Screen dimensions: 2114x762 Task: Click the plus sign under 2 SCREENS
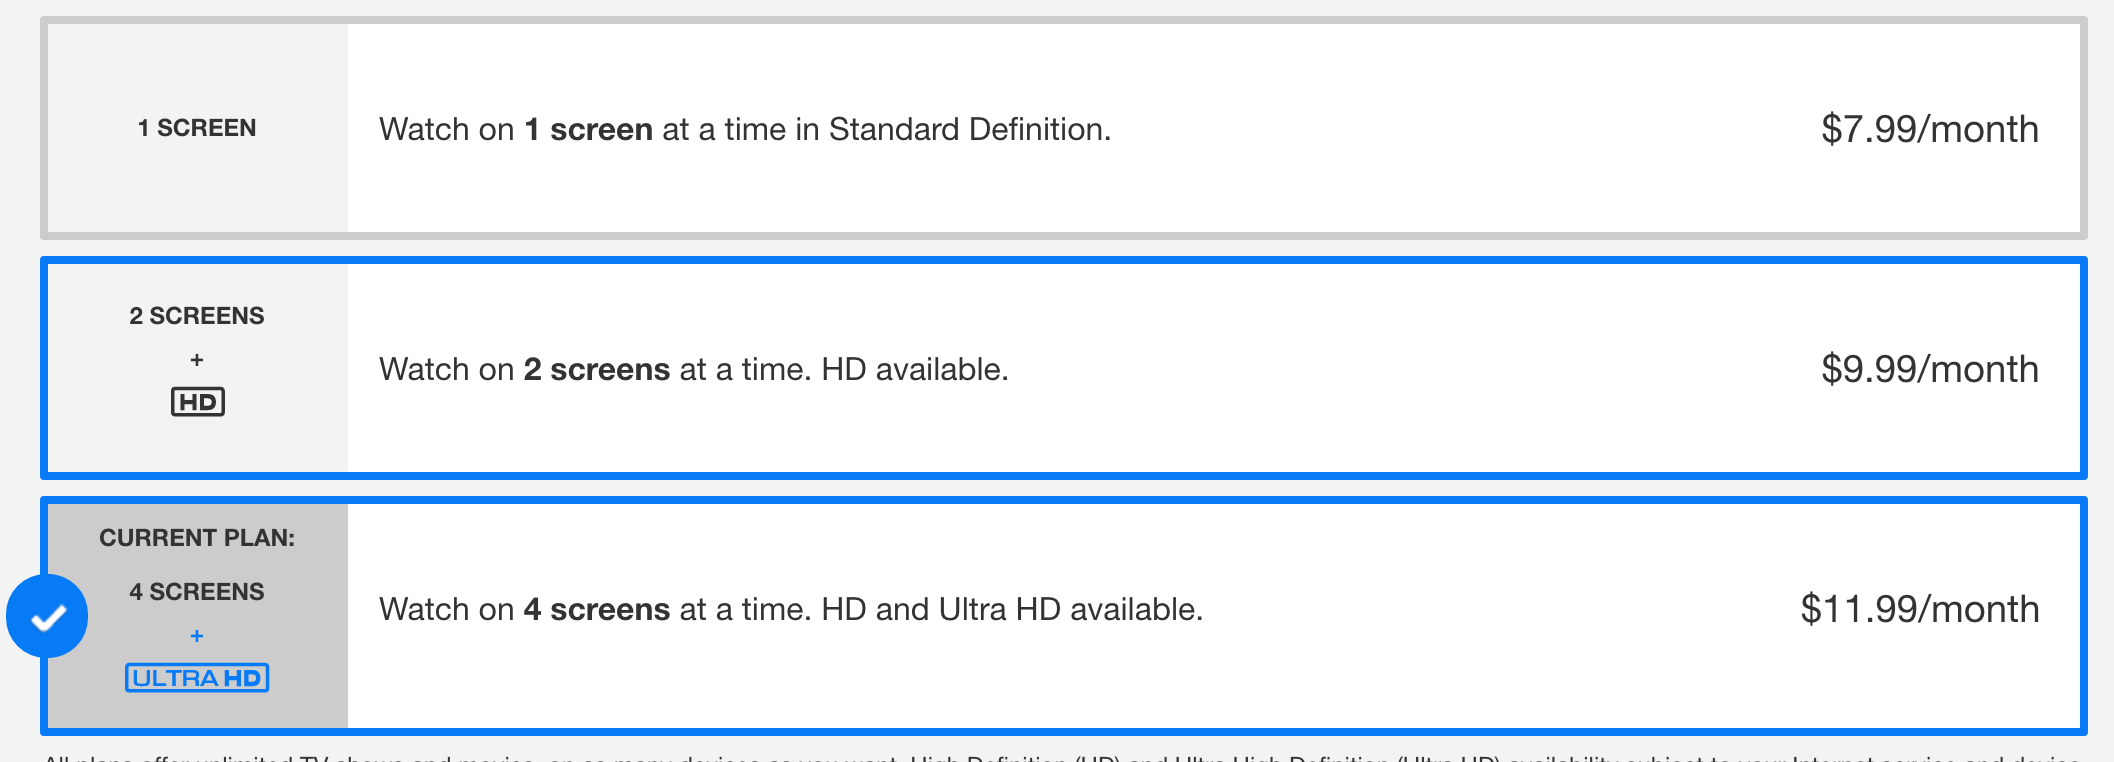196,360
